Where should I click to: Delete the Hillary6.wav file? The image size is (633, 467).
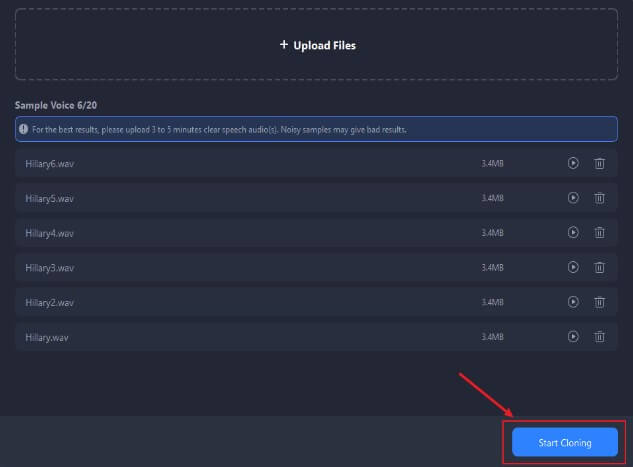point(599,163)
